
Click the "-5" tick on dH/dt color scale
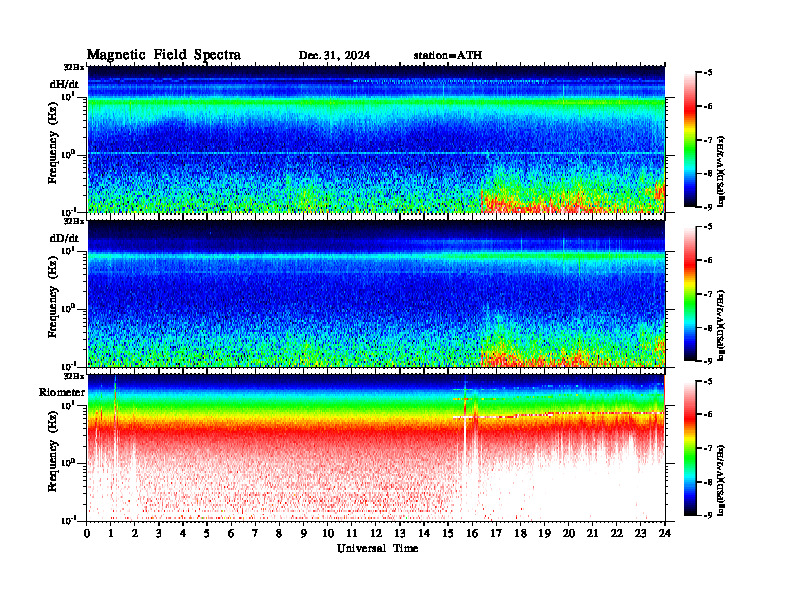tap(708, 73)
